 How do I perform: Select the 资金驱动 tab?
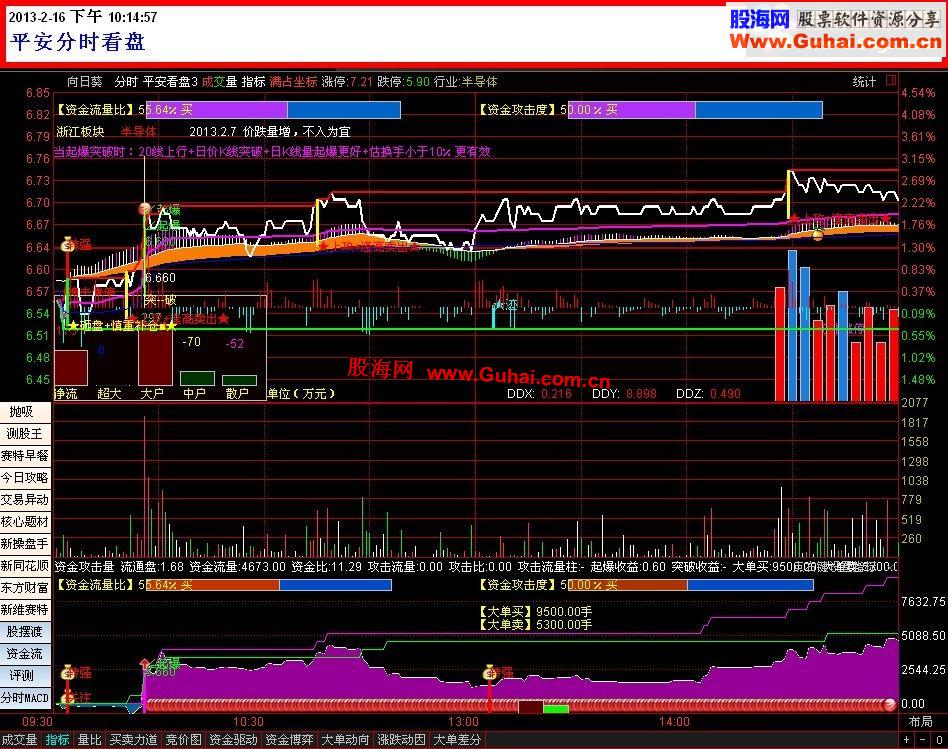point(233,740)
